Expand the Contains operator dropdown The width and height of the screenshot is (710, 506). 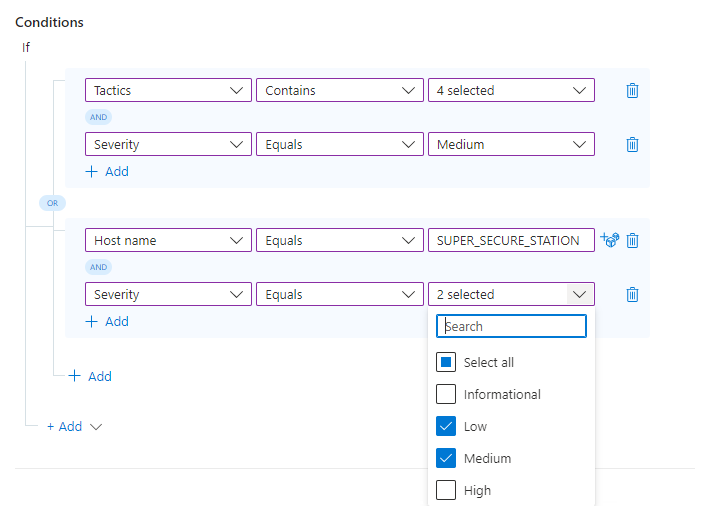click(339, 91)
